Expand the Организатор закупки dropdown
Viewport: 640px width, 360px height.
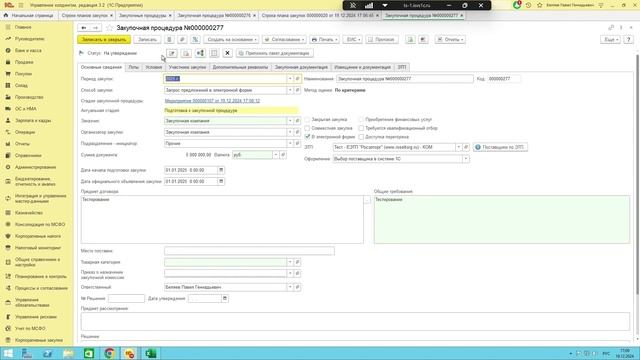290,132
